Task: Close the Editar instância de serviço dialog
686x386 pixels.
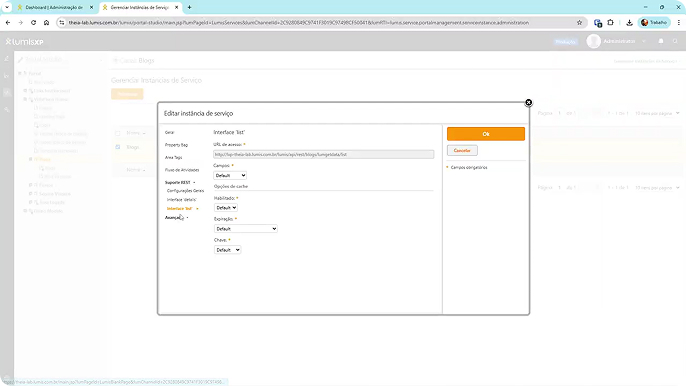Action: (528, 102)
